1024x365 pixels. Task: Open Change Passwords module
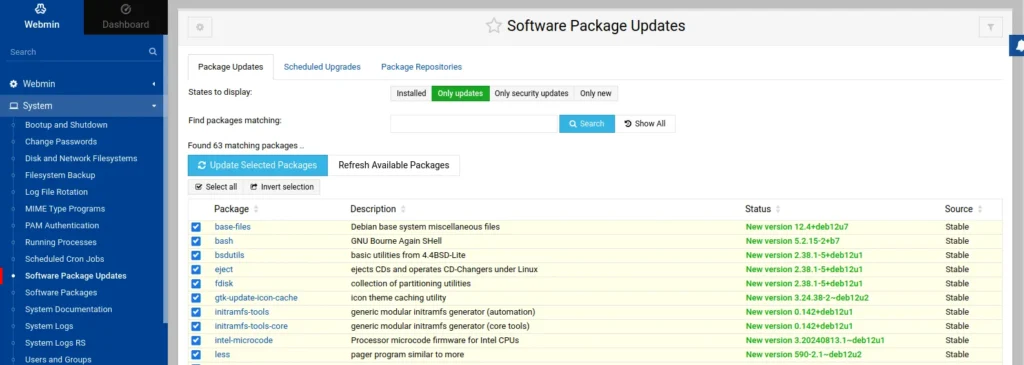[61, 142]
